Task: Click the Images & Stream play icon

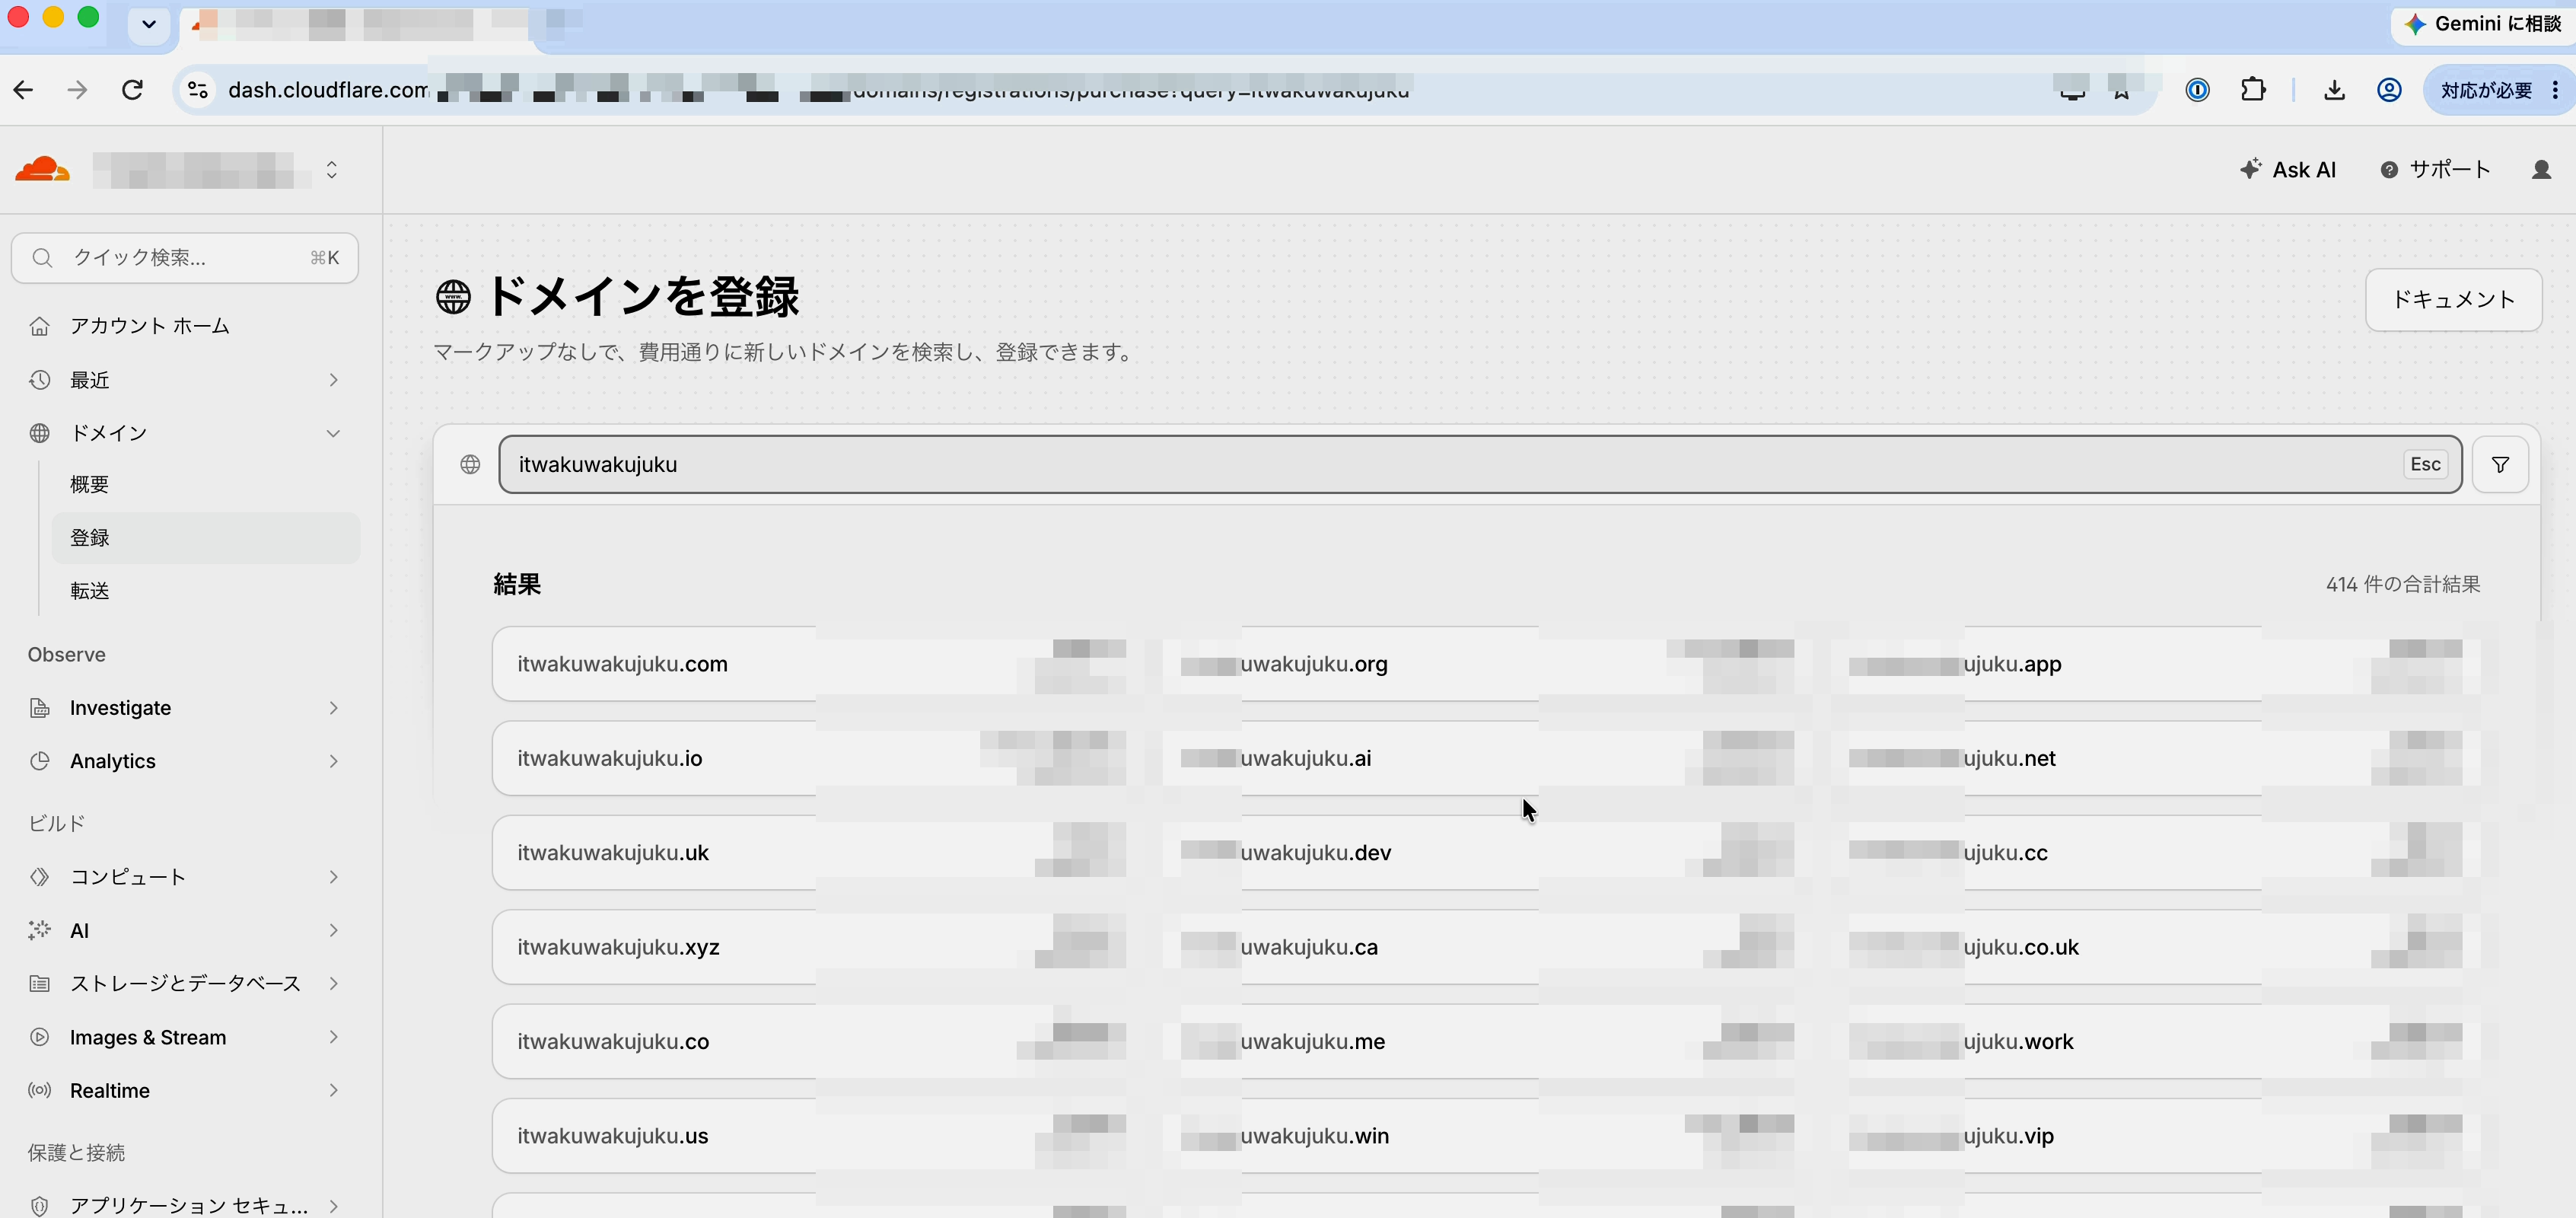Action: tap(40, 1037)
